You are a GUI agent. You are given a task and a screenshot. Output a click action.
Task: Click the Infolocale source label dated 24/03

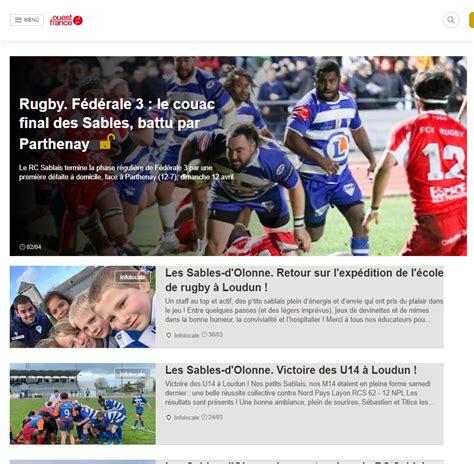[x=186, y=417]
